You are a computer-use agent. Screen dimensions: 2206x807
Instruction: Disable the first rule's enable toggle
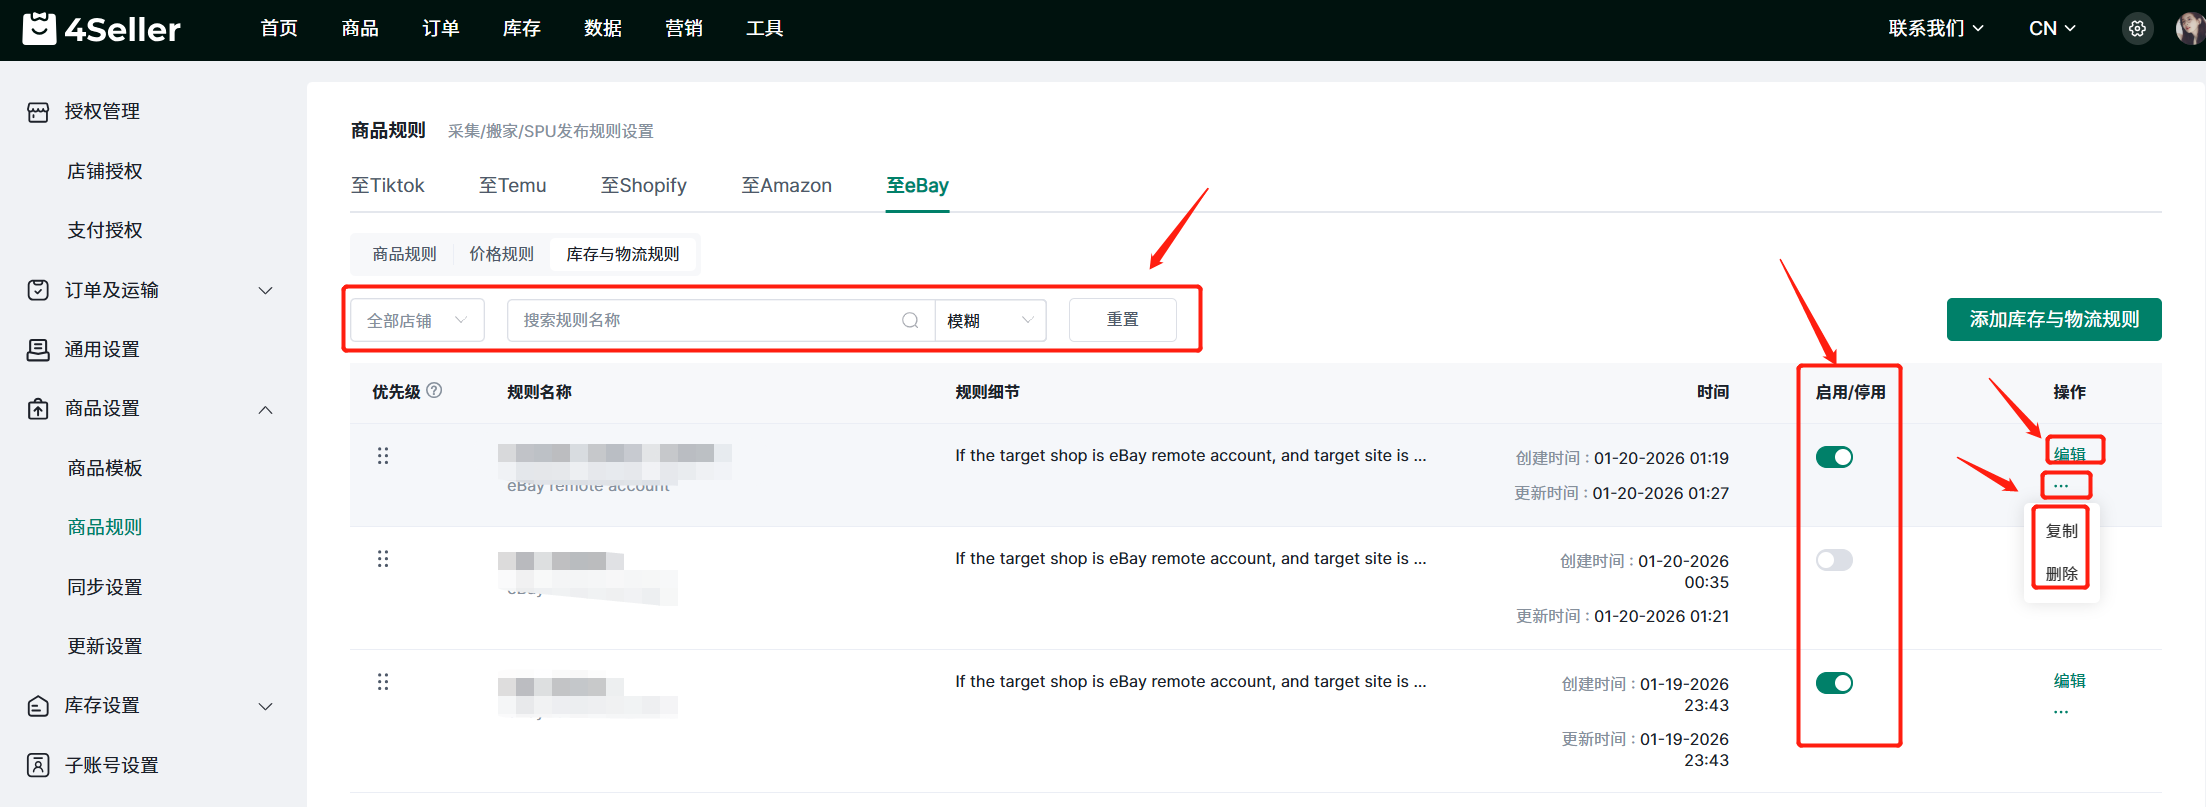[1834, 457]
